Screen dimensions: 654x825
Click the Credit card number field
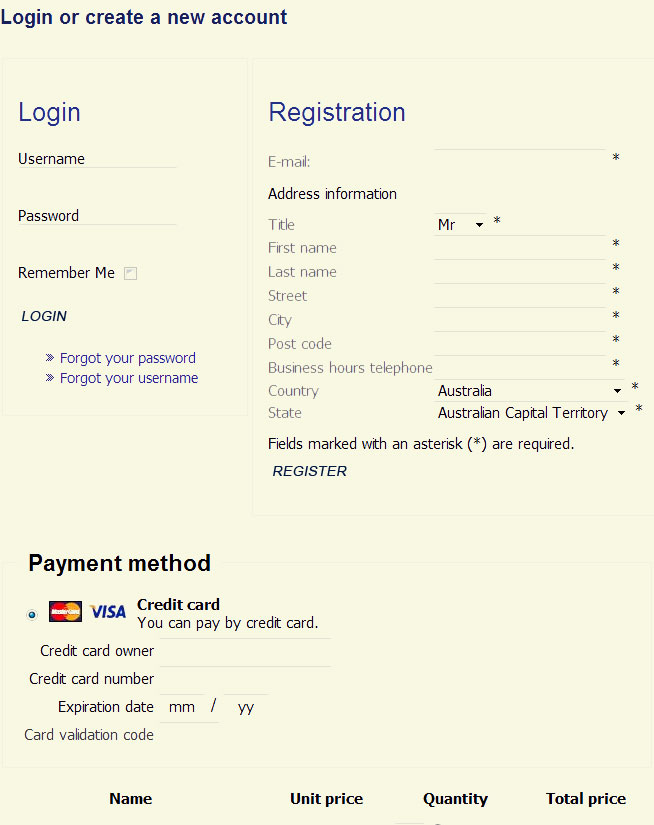click(245, 678)
